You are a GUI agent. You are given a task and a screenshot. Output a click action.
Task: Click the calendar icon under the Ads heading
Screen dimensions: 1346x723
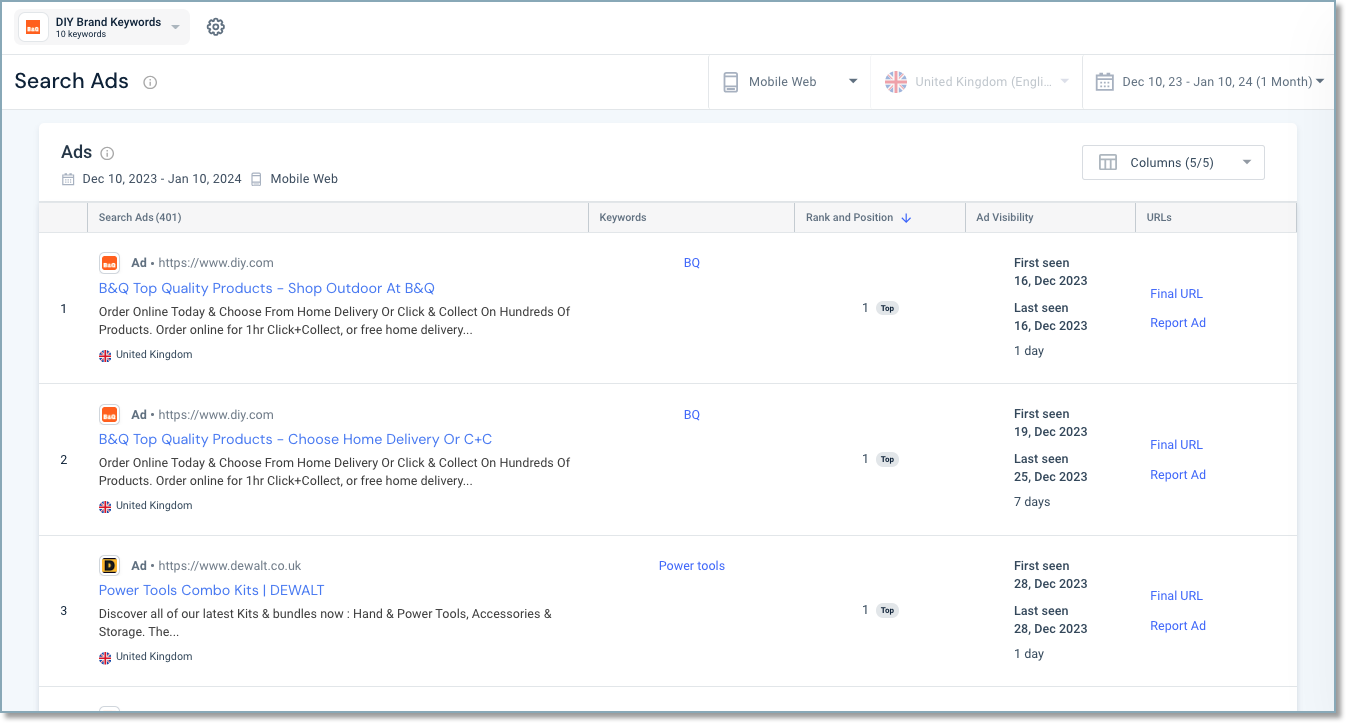(68, 179)
